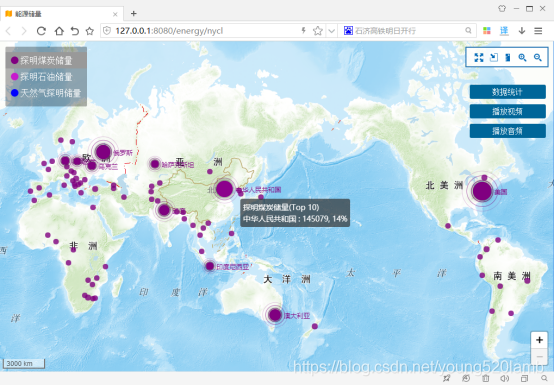This screenshot has height=386, width=554.
Task: Open a new tab with plus button
Action: (134, 13)
